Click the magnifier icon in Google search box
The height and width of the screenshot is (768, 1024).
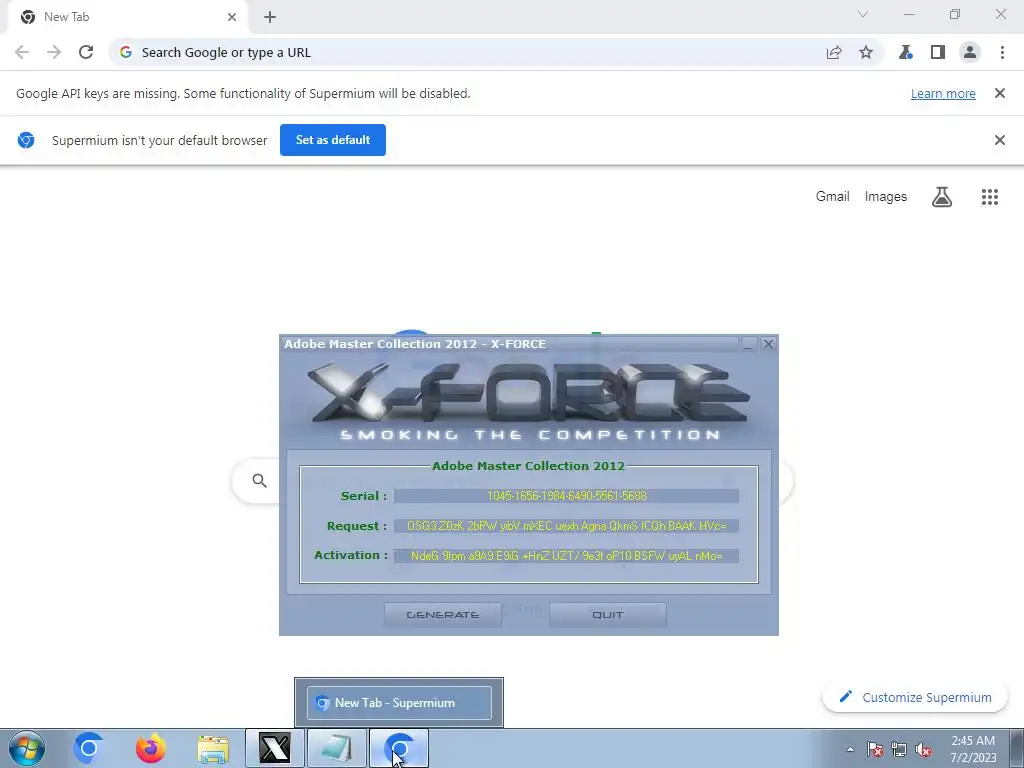click(259, 481)
